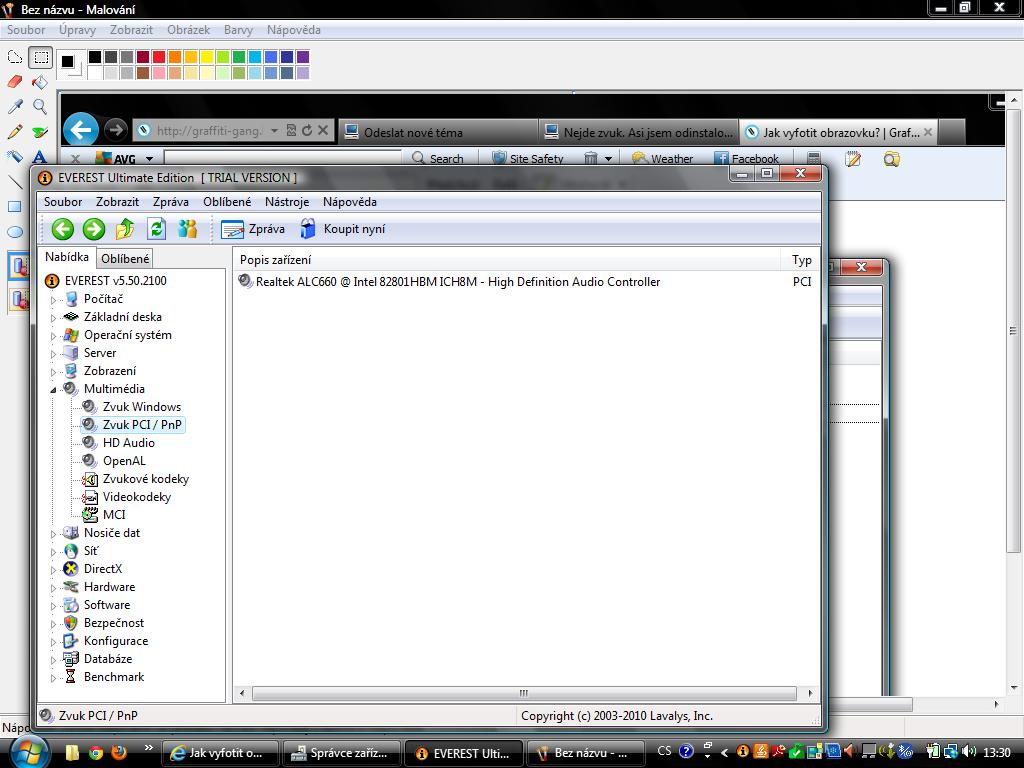Click the EVEREST up-level arrow icon
Screen dimensions: 1024x768
(x=125, y=229)
